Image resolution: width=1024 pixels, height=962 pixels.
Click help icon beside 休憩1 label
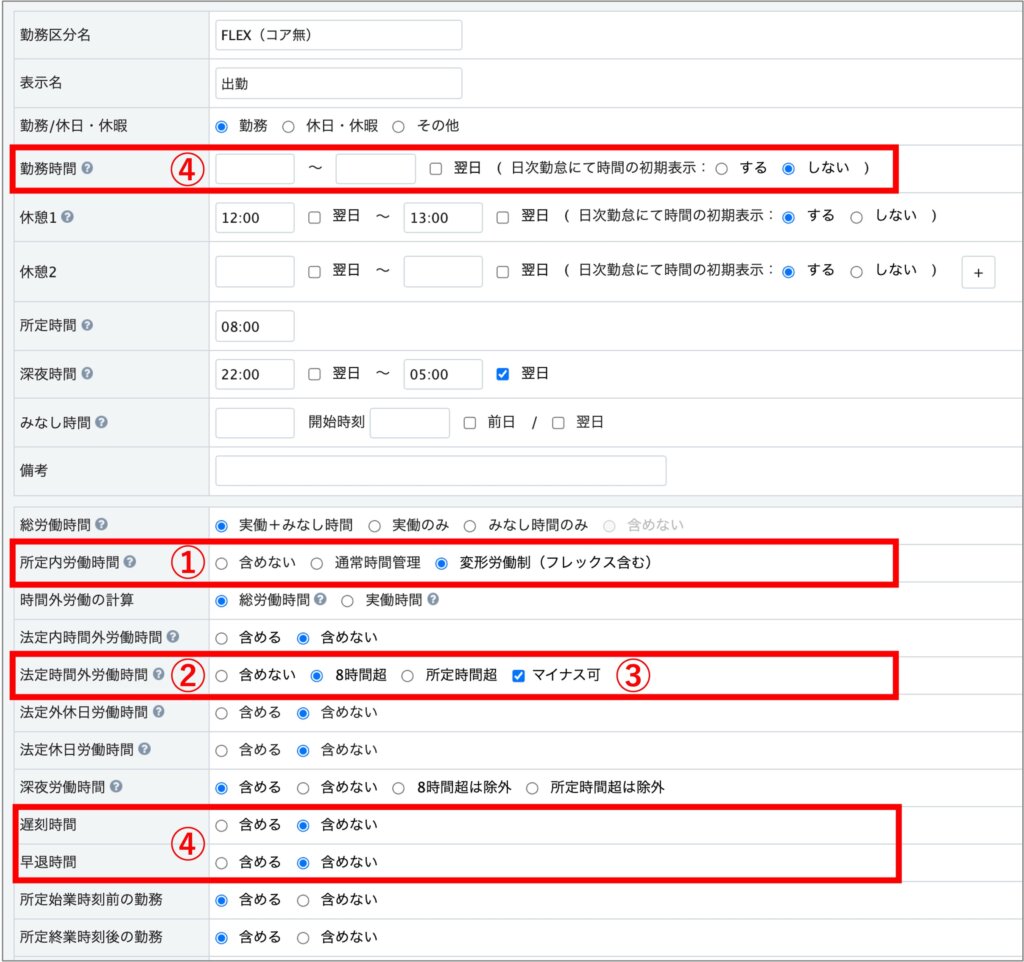(68, 217)
